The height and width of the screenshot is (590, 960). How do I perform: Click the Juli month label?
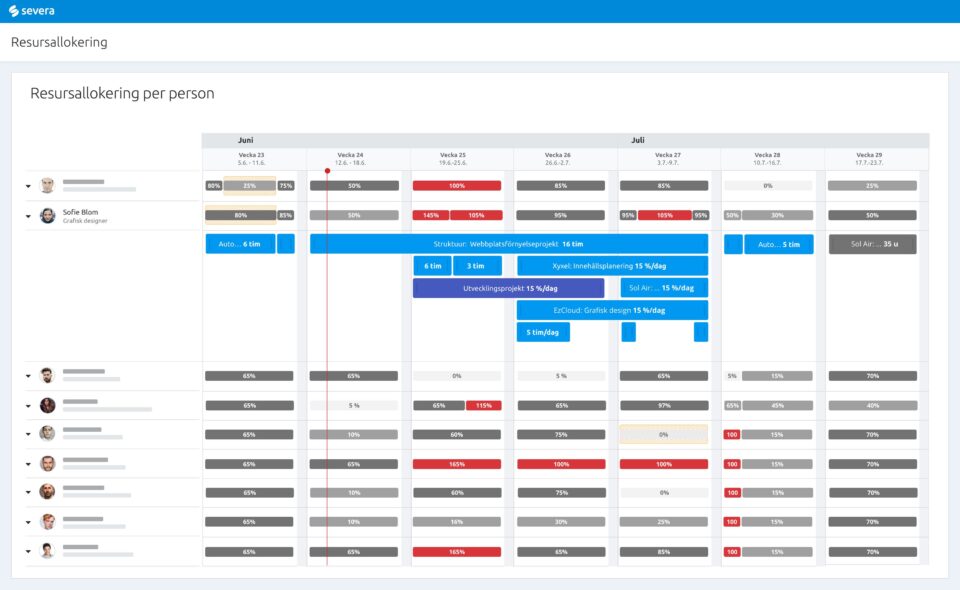pos(638,141)
